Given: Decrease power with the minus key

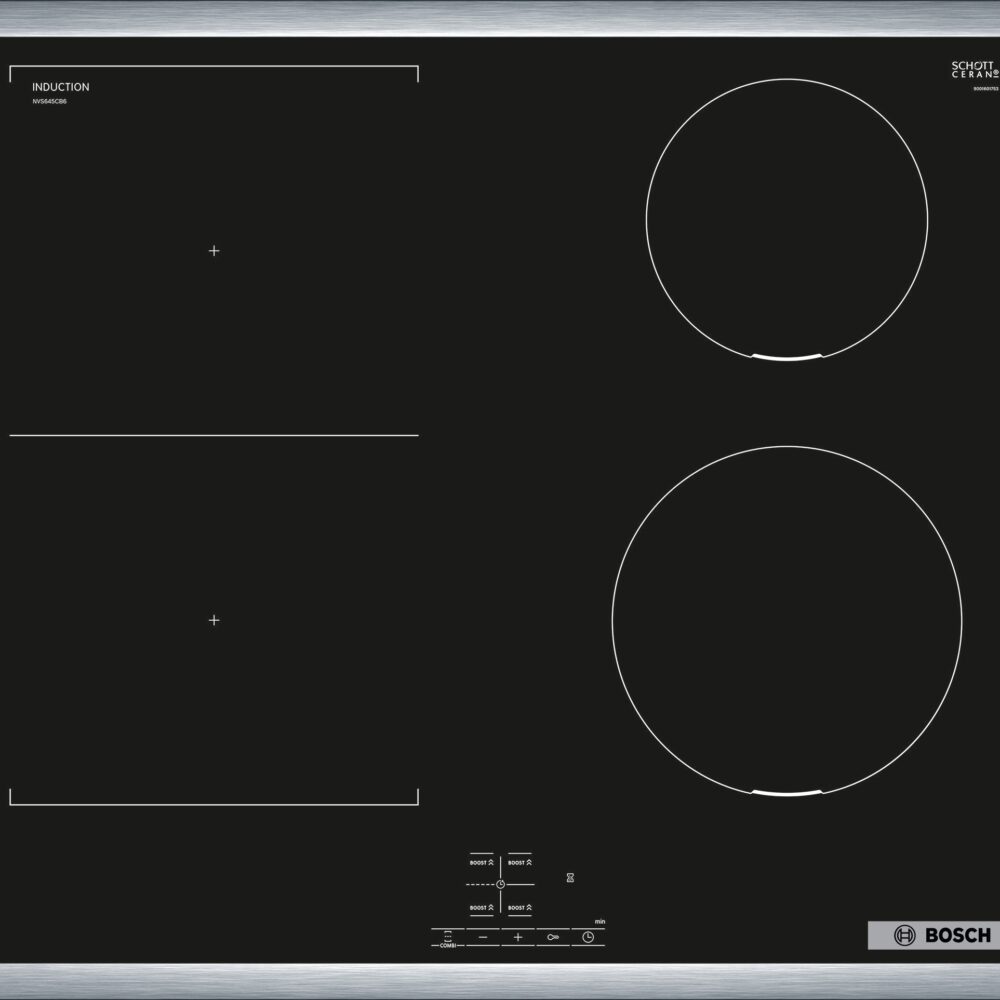Looking at the screenshot, I should [x=483, y=937].
